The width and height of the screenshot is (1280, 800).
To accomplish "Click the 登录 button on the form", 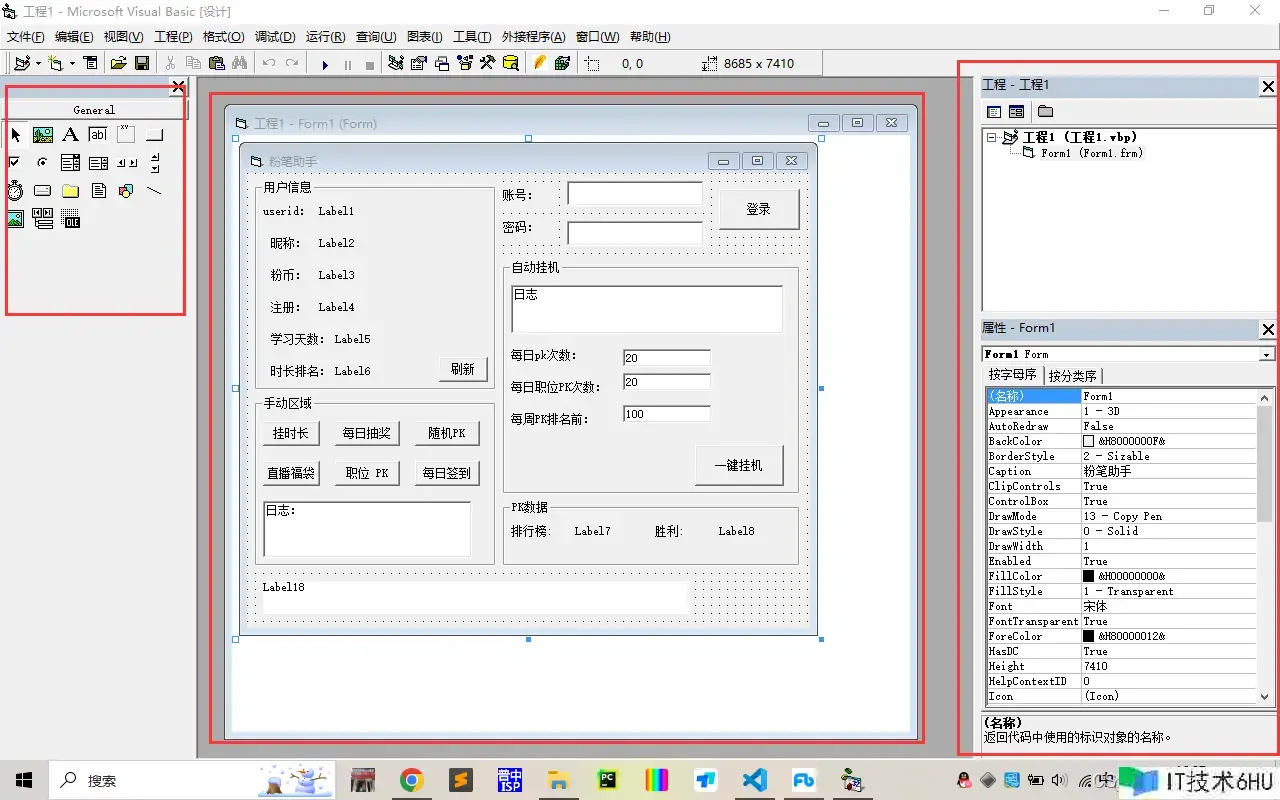I will [x=759, y=209].
